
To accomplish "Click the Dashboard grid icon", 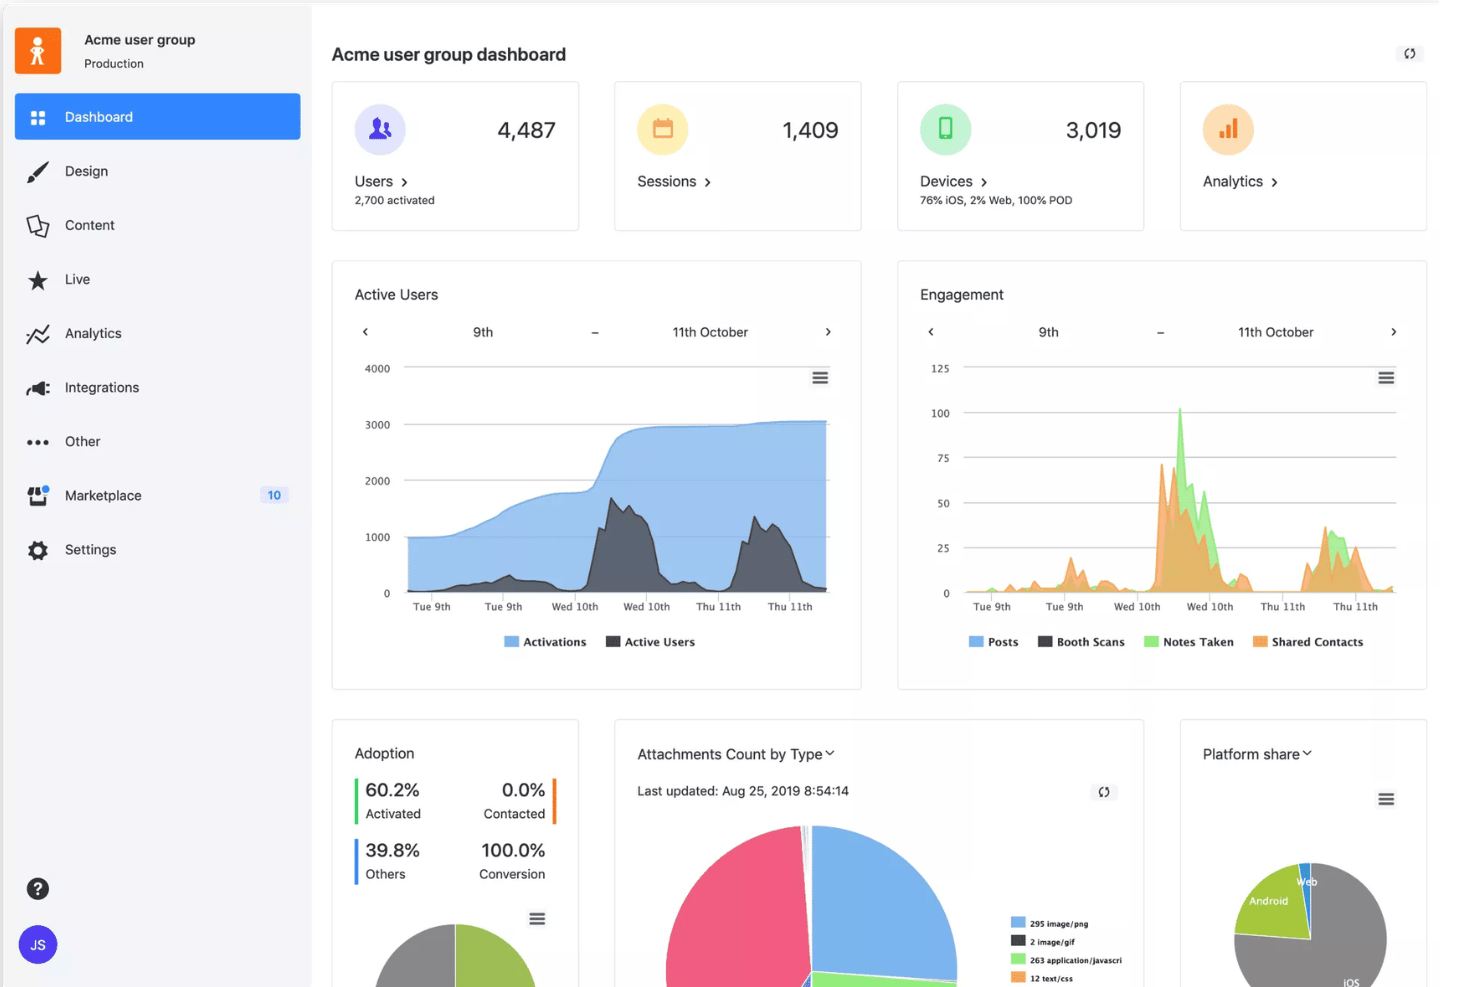I will [38, 118].
